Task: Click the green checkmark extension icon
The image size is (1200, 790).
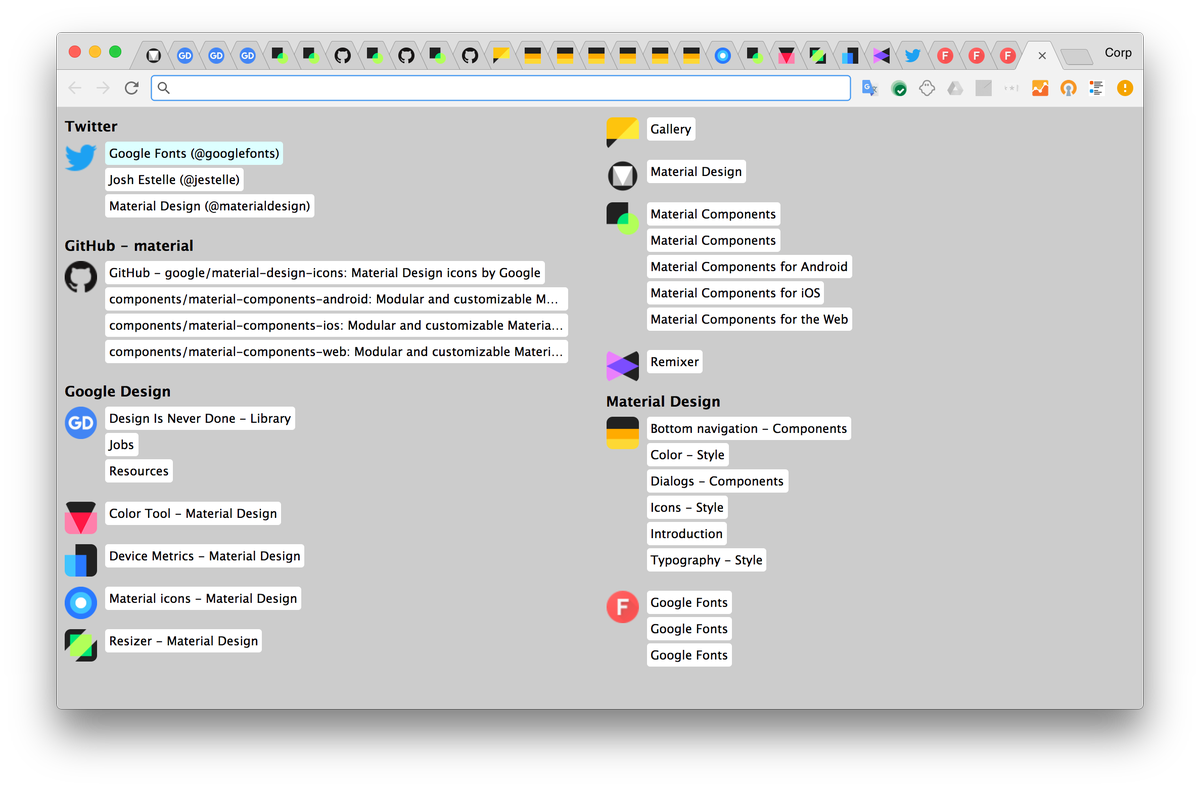Action: pos(899,88)
